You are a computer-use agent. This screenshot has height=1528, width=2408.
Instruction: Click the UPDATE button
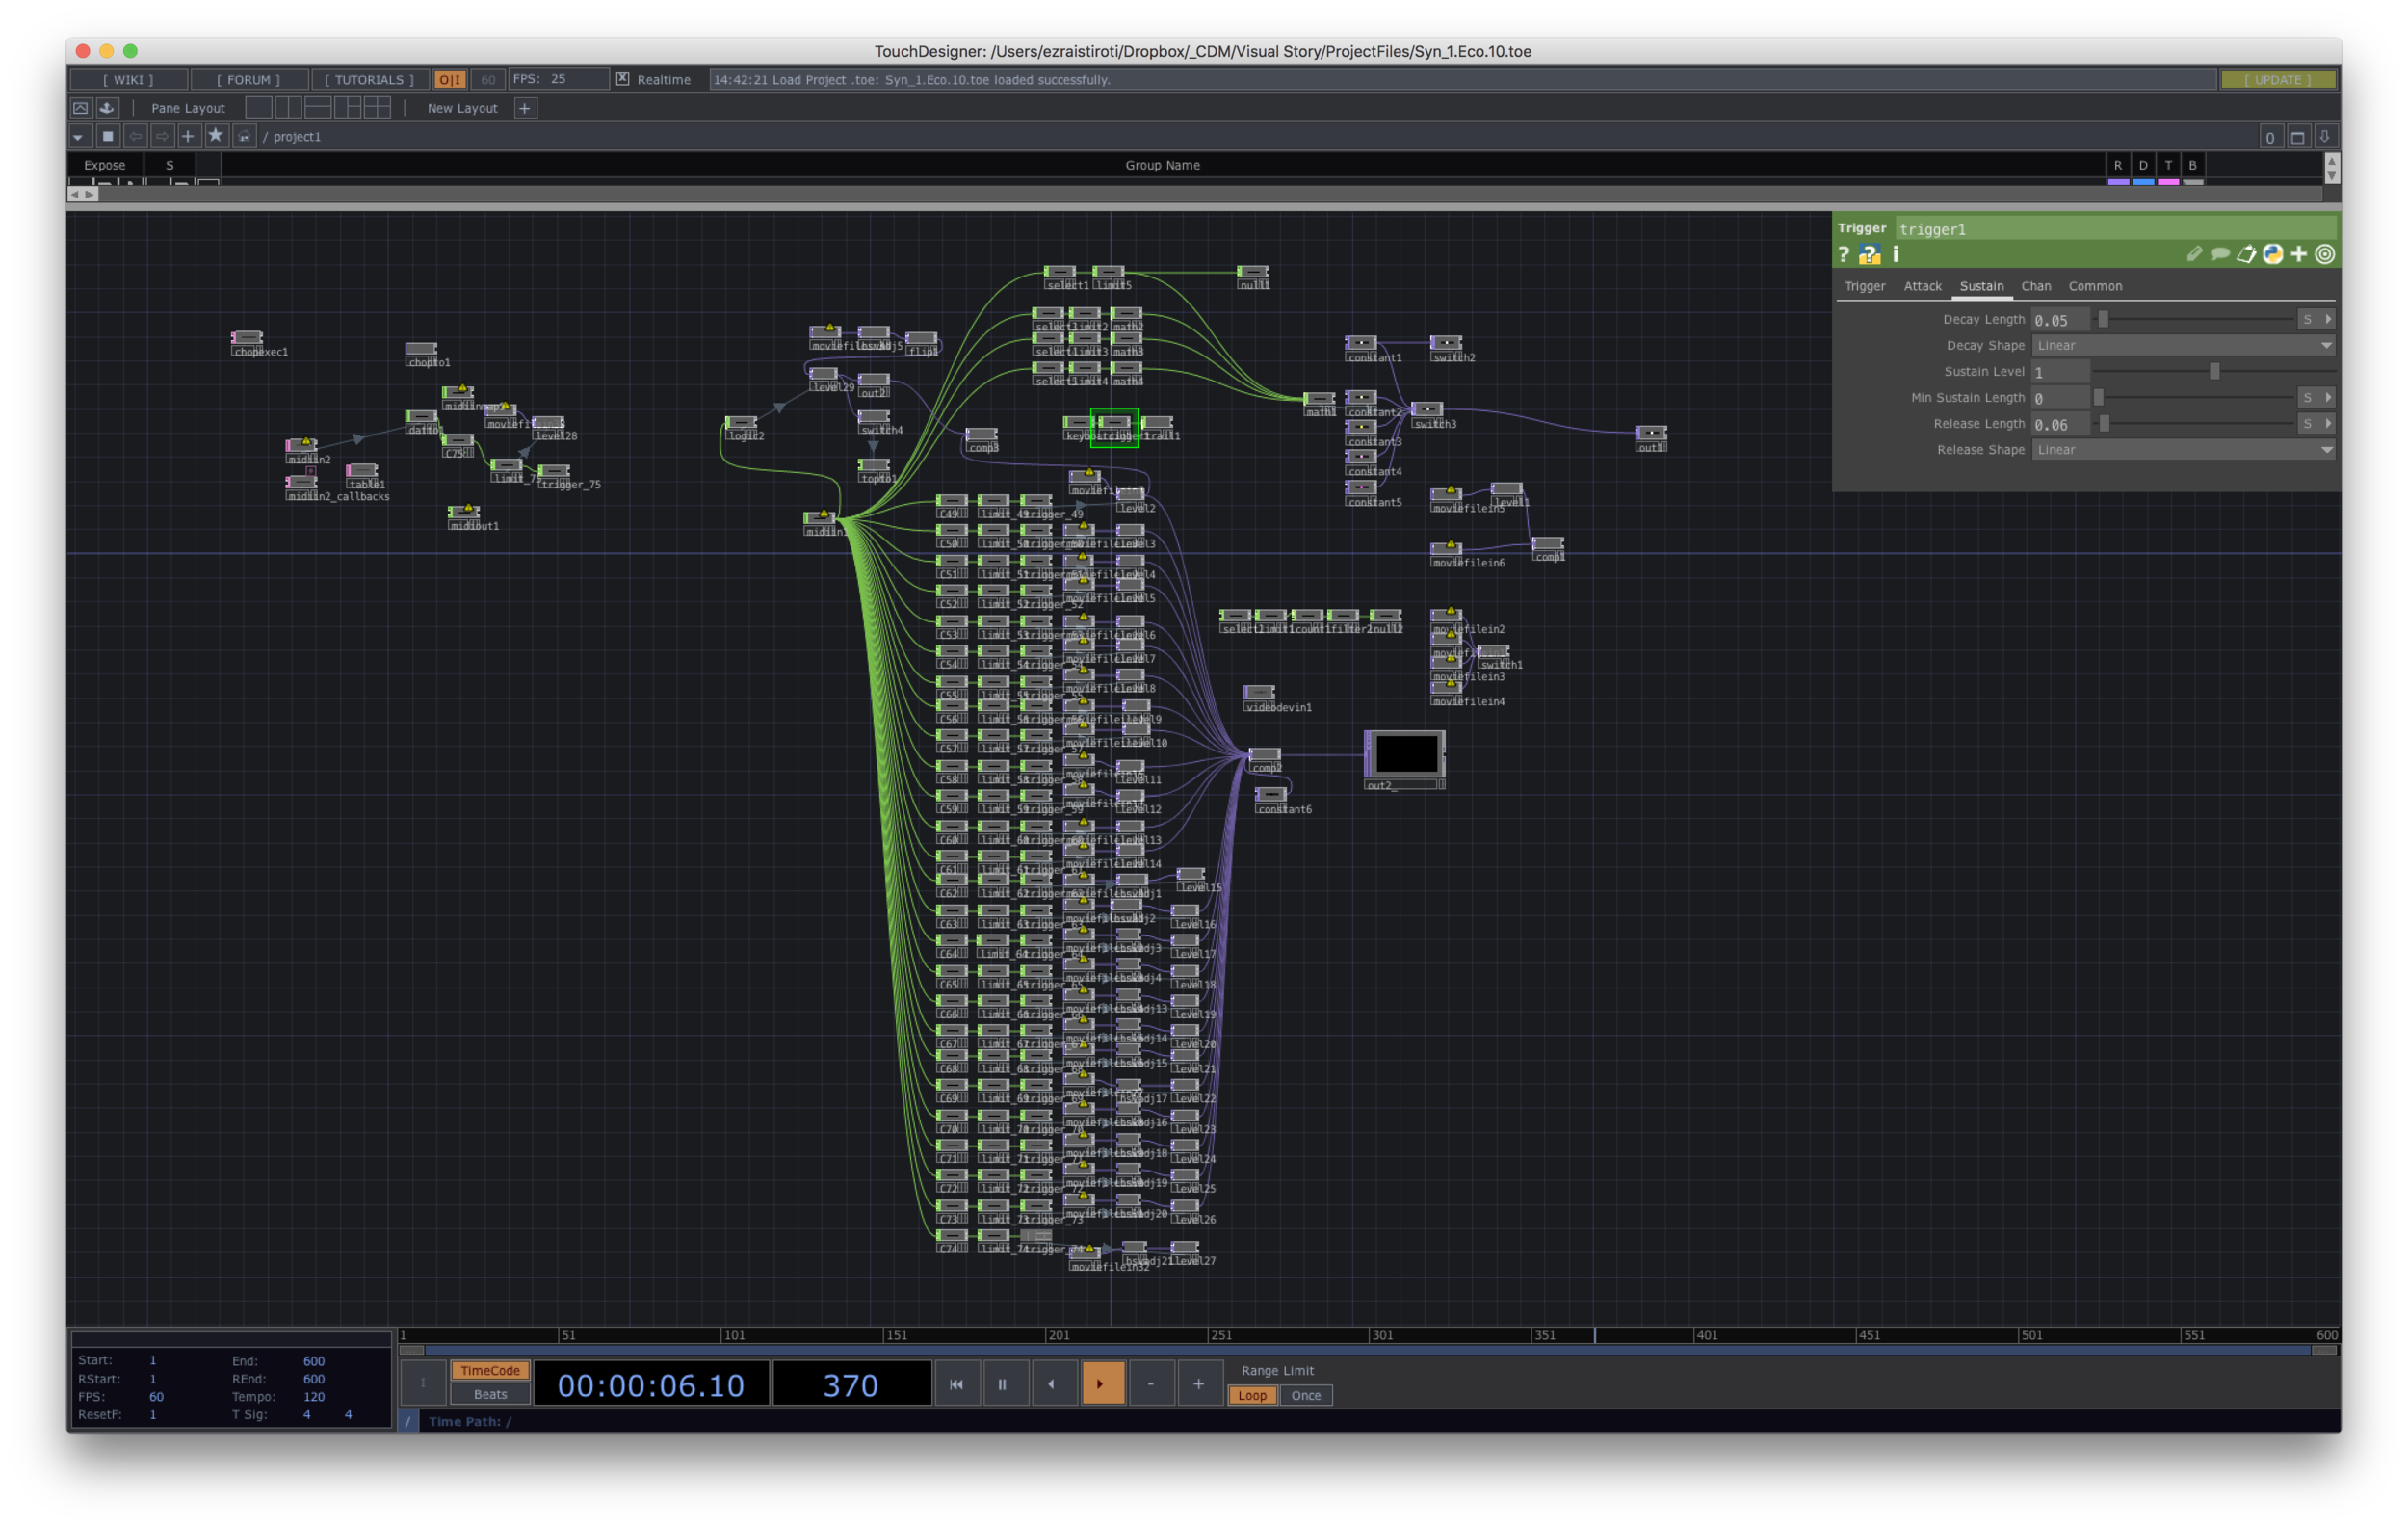tap(2278, 79)
